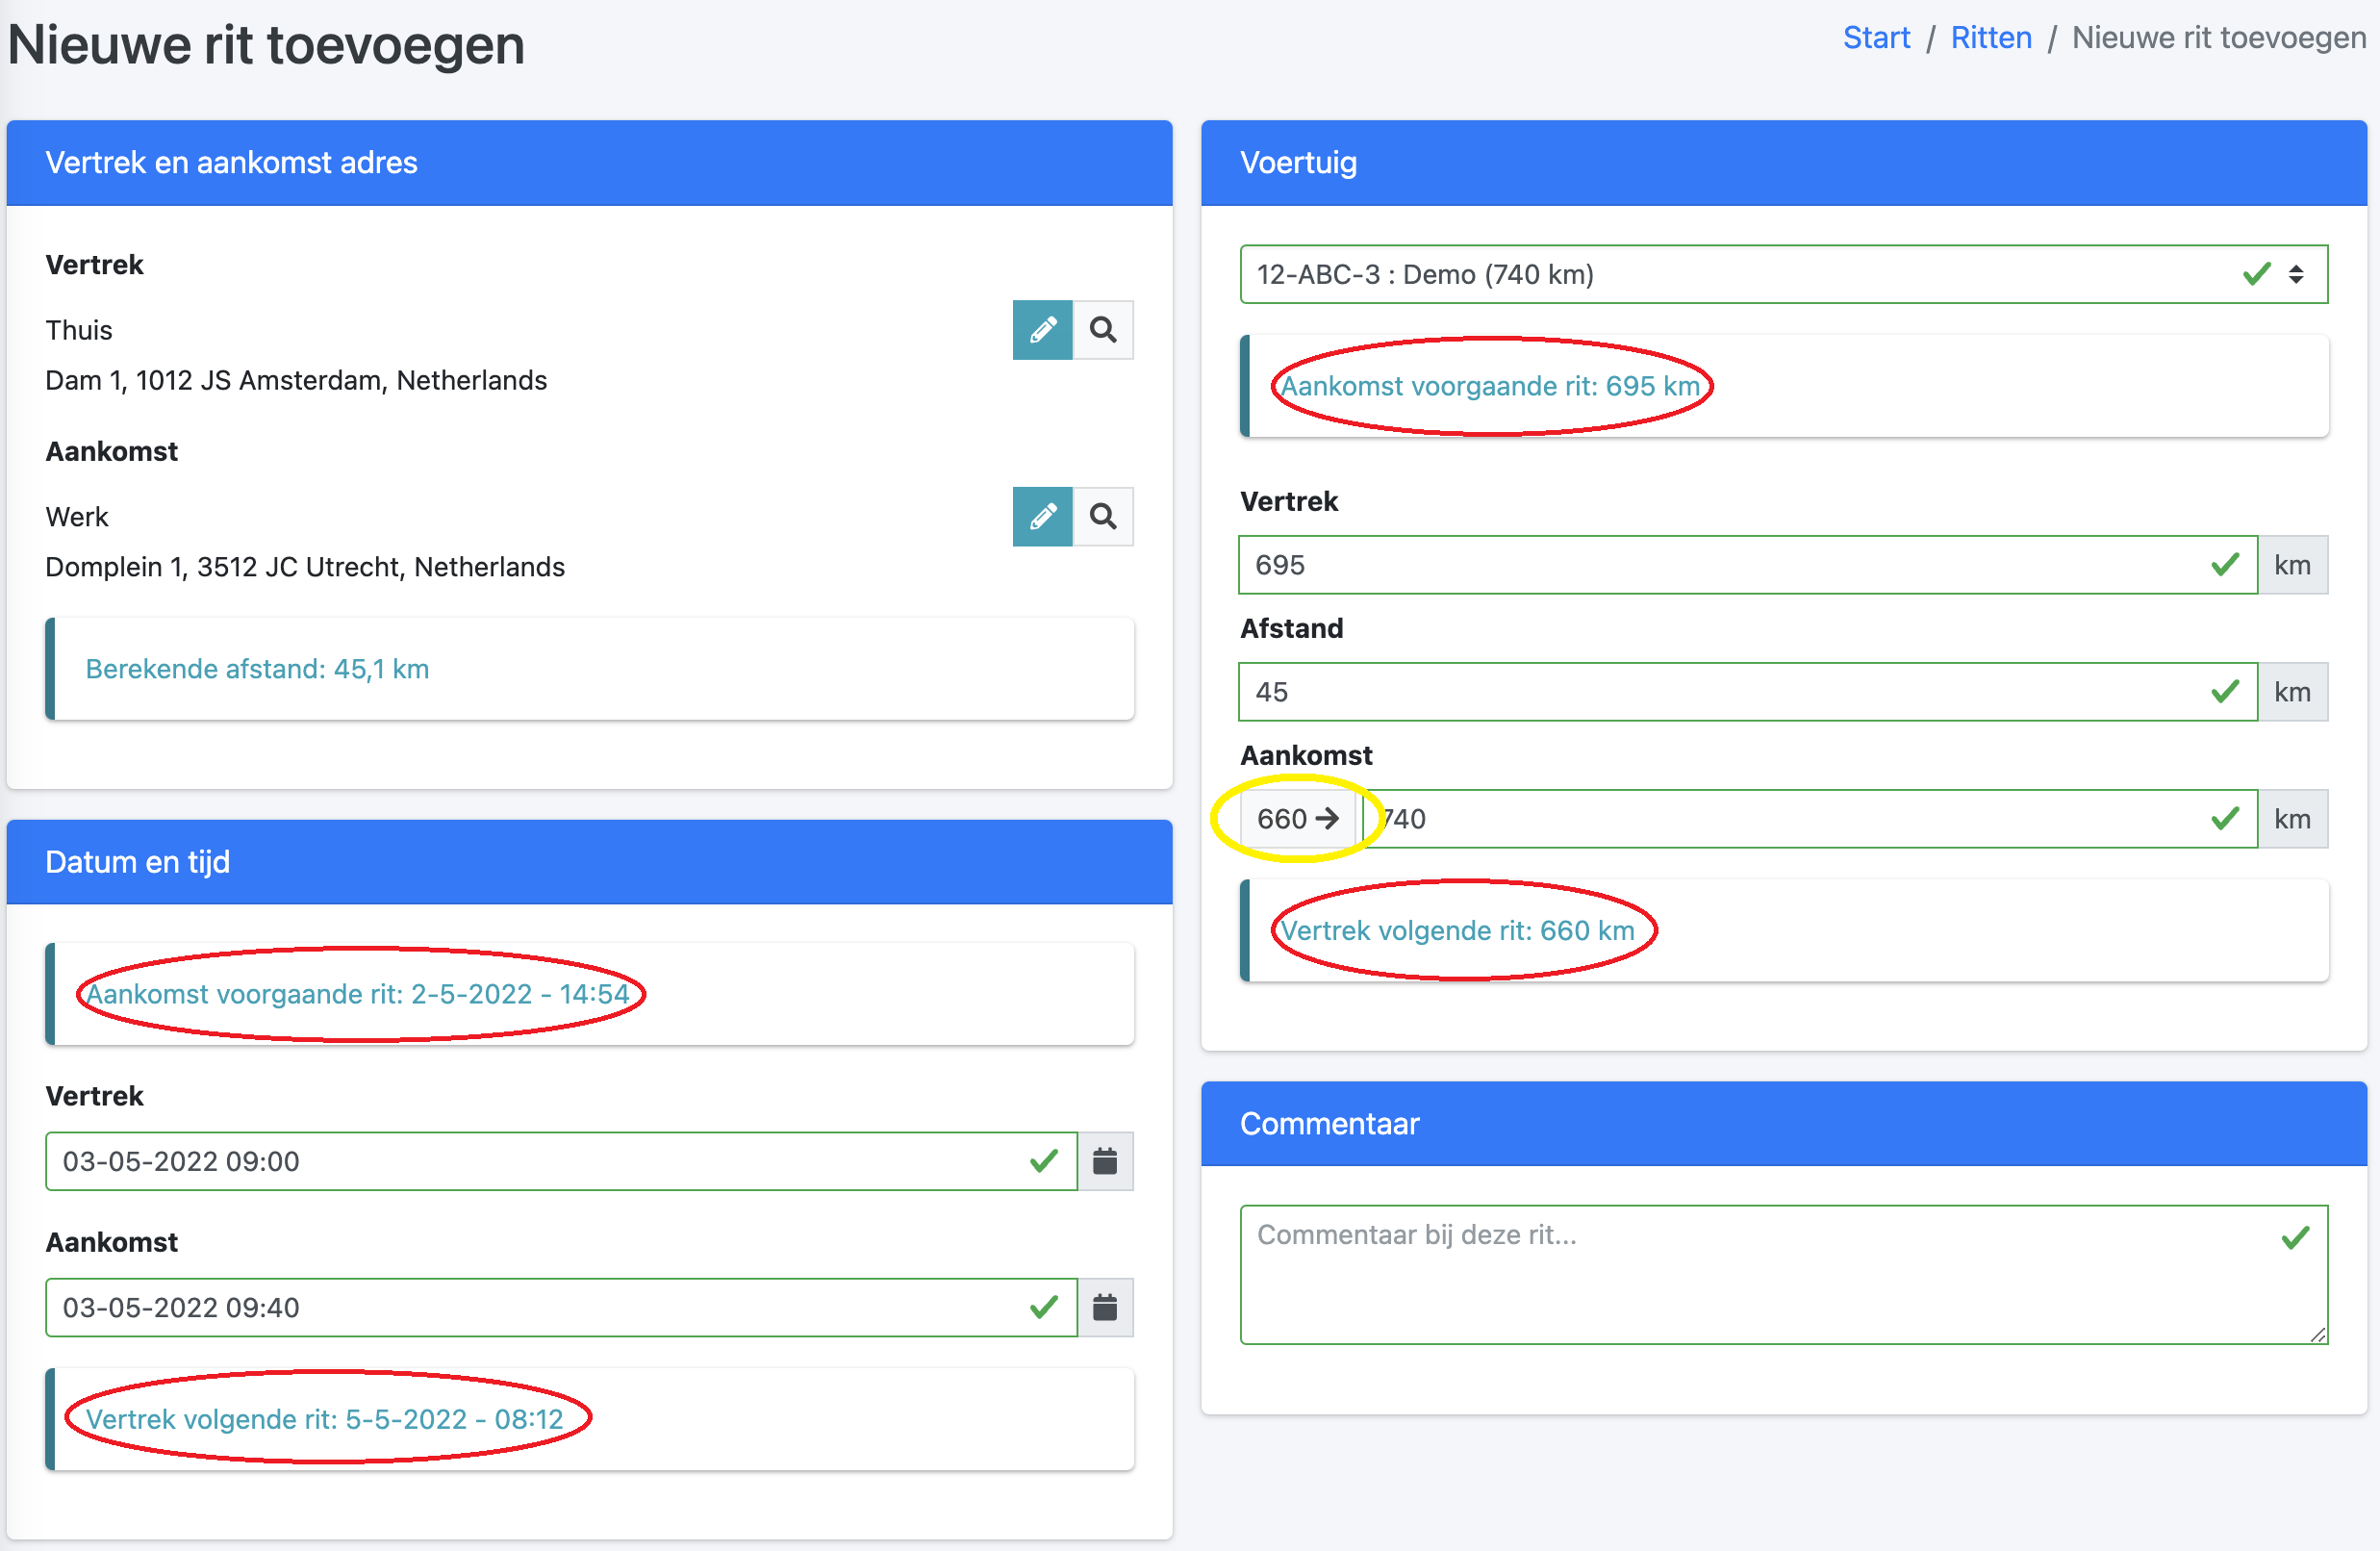The image size is (2380, 1551).
Task: Focus the Afstand field showing 45
Action: tap(1748, 692)
